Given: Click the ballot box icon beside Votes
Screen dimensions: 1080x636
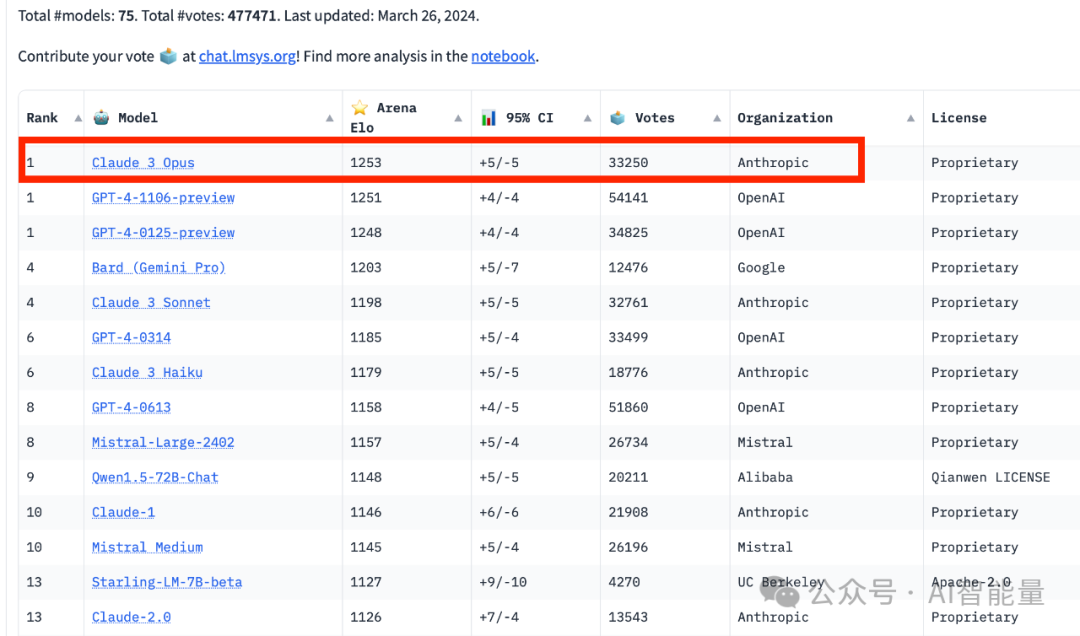Looking at the screenshot, I should 618,117.
